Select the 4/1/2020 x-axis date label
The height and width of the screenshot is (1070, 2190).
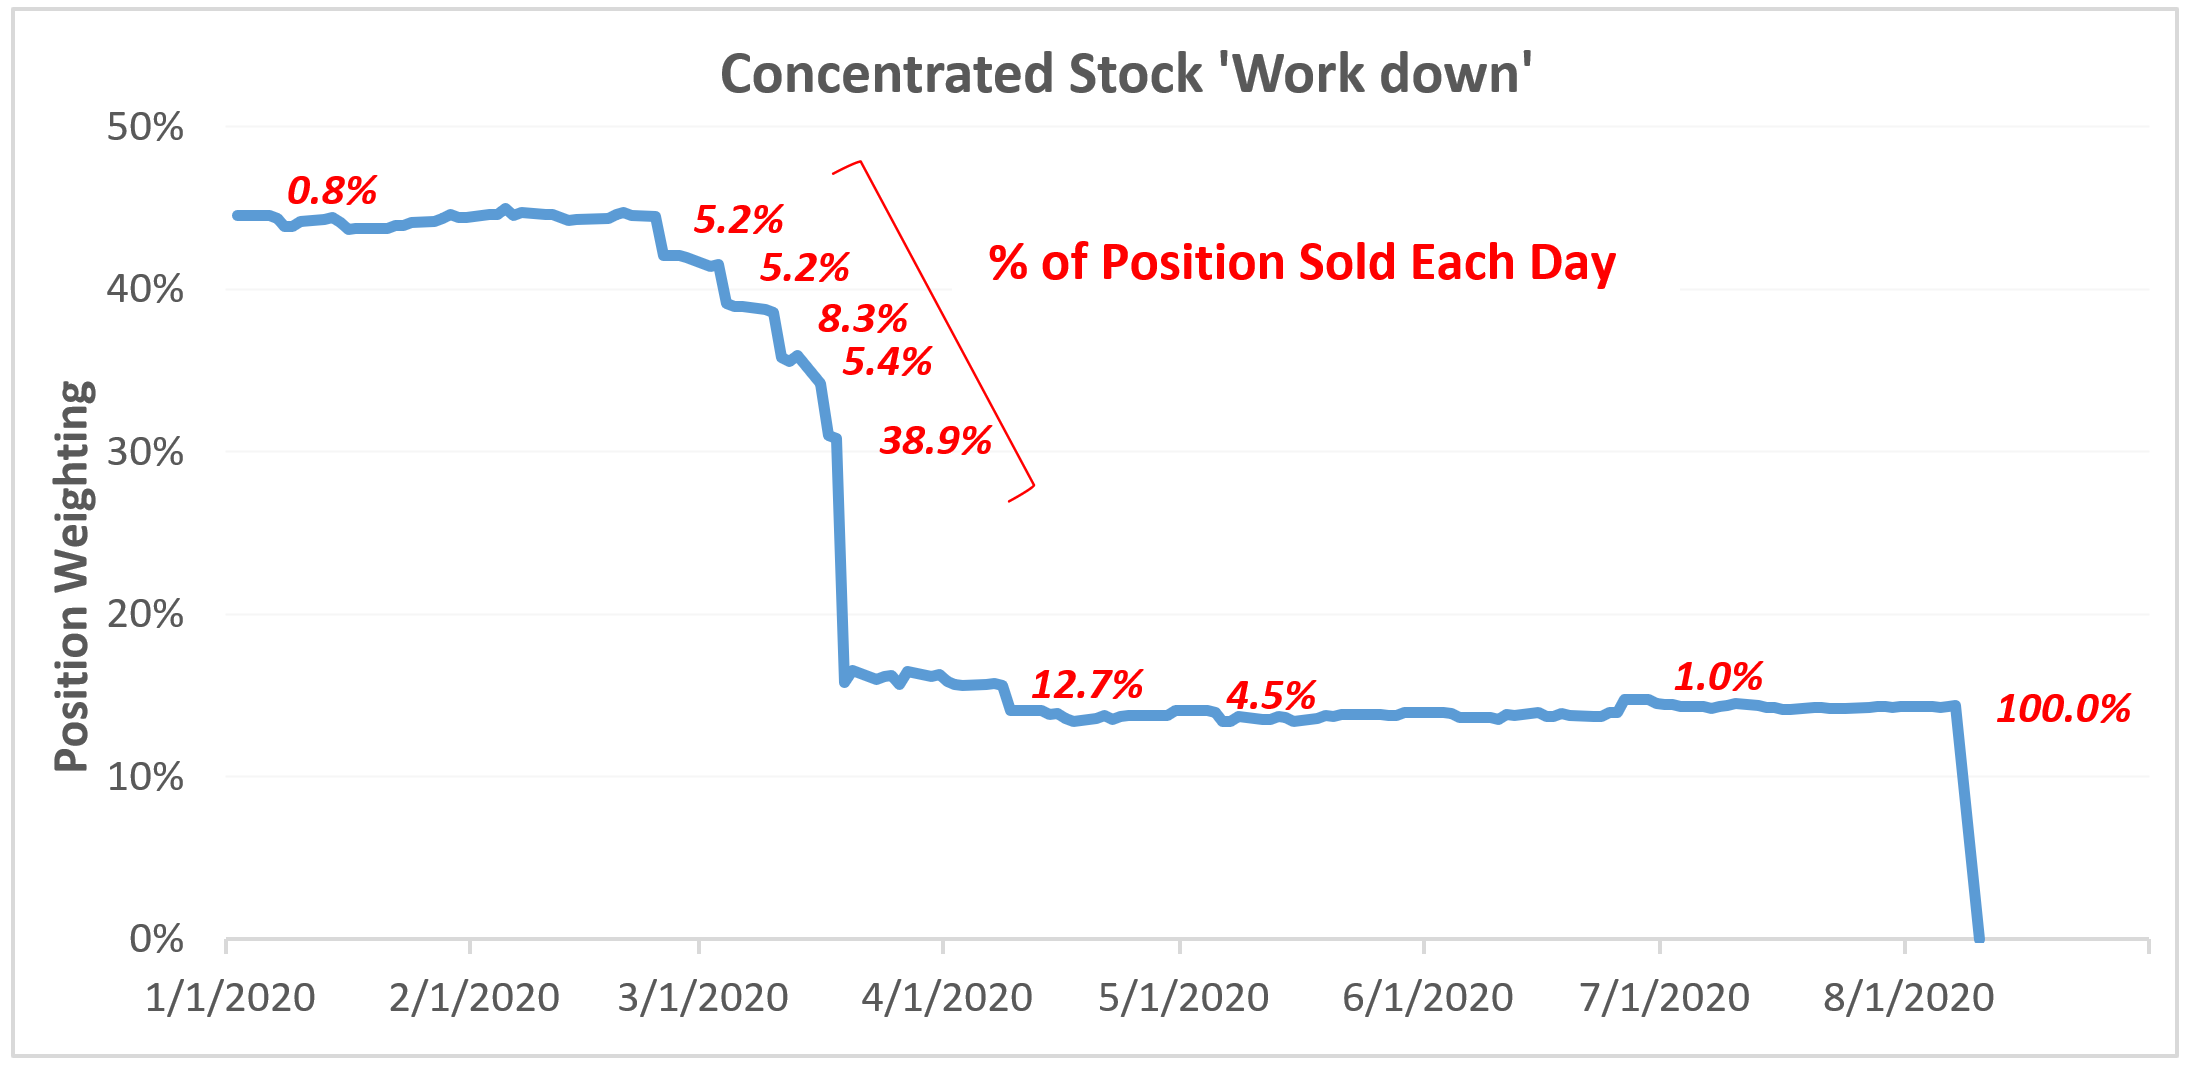(946, 997)
